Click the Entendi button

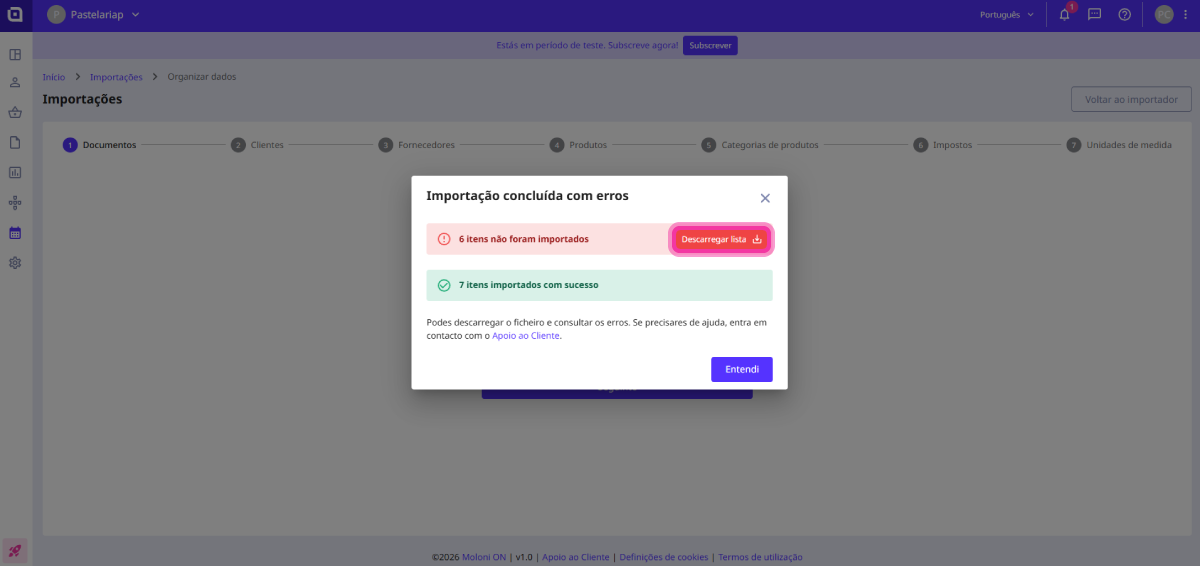click(x=741, y=369)
